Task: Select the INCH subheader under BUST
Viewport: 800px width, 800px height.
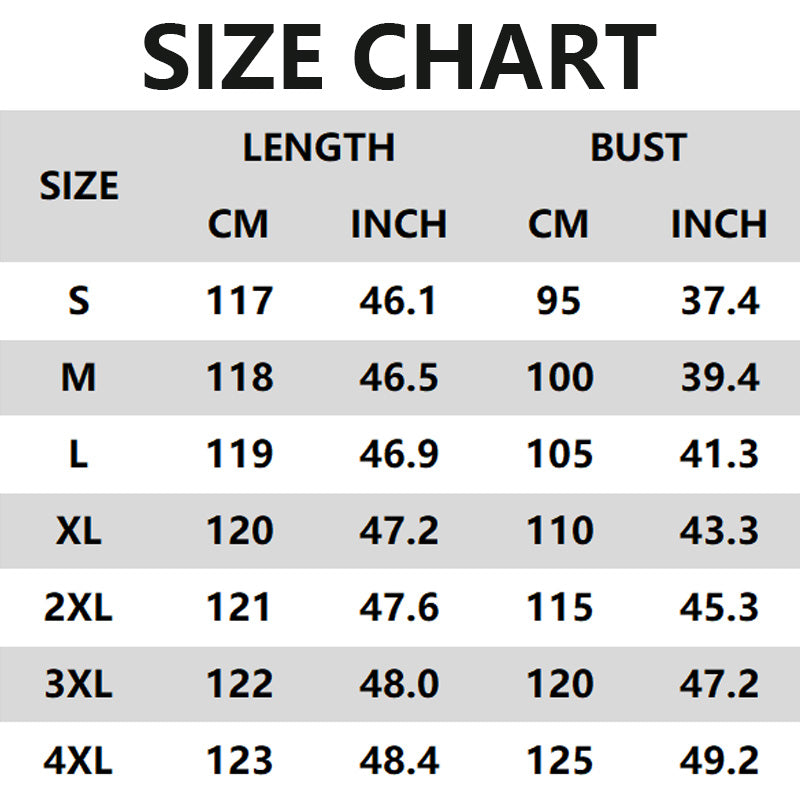Action: pyautogui.click(x=718, y=224)
